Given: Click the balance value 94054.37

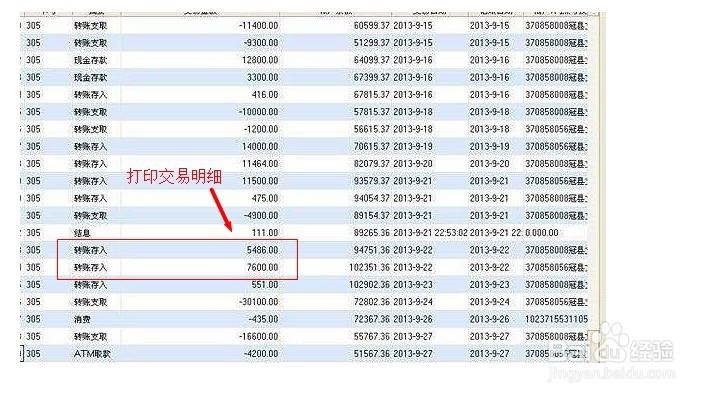Looking at the screenshot, I should (372, 199).
